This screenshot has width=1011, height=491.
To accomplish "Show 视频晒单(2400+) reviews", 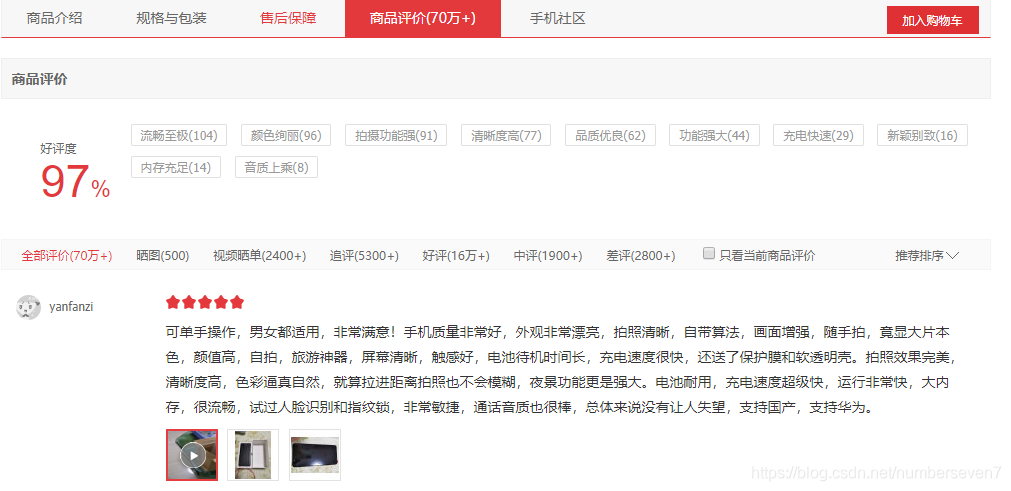I will point(259,256).
